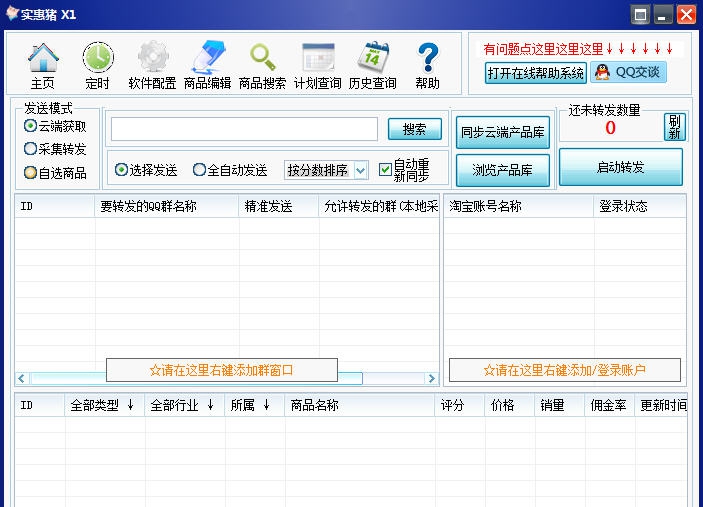Sort by 价格 column header
Screen dimensions: 703x507
(509, 405)
